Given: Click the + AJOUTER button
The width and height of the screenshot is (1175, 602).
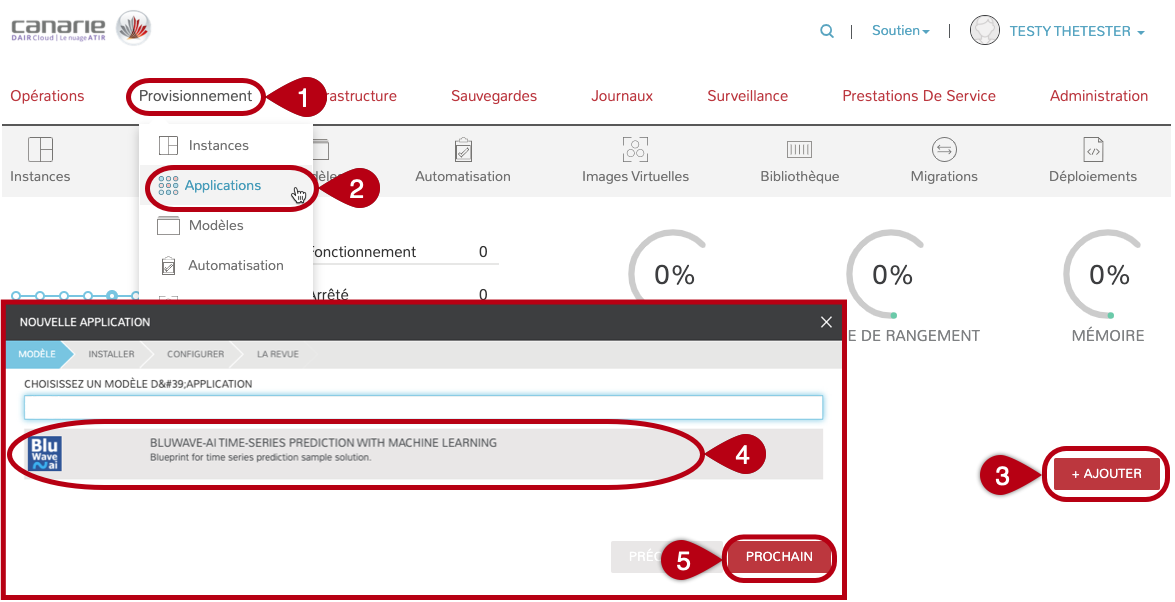Looking at the screenshot, I should point(1106,474).
